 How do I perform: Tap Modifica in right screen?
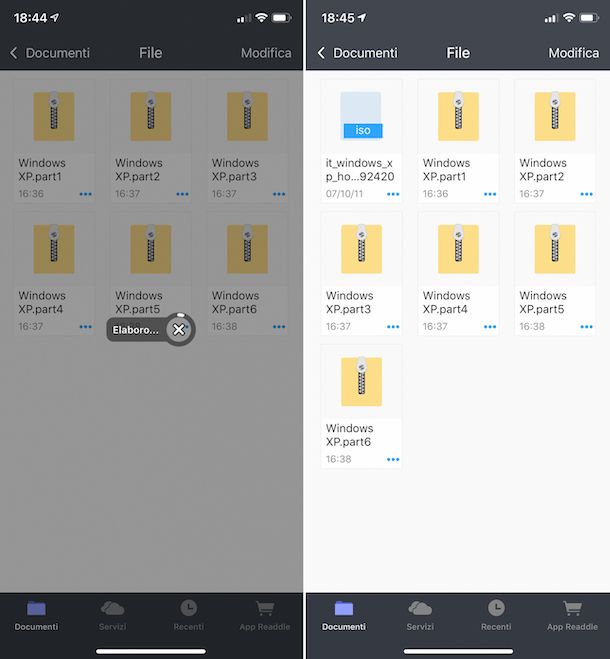[x=574, y=53]
